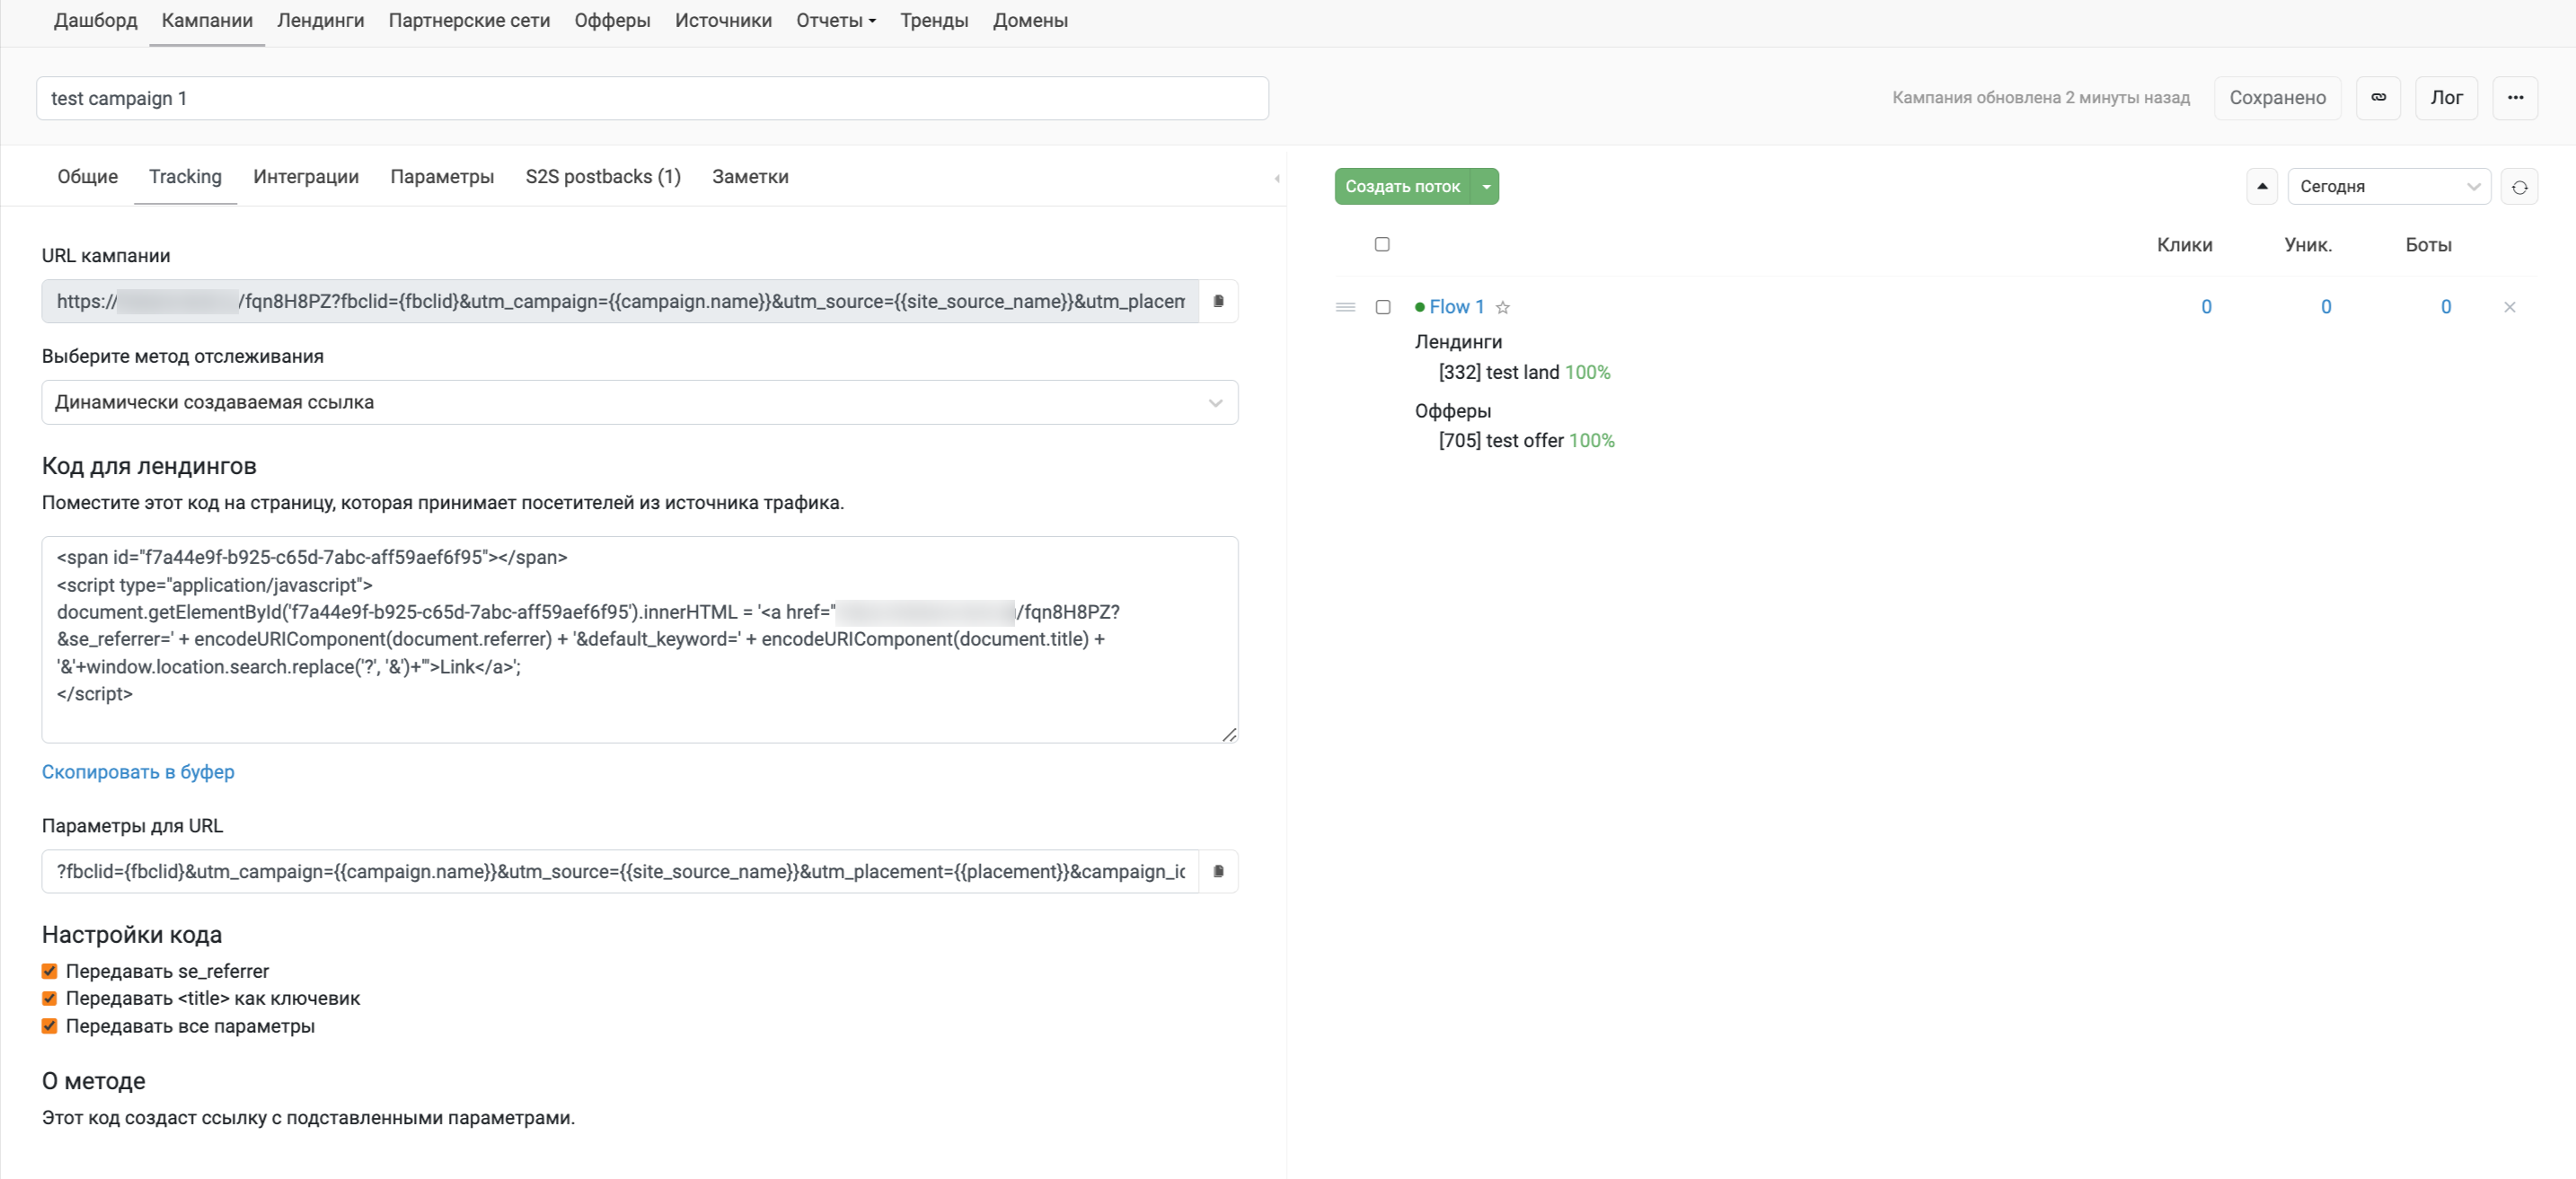
Task: Click the Уник. column header
Action: tap(2308, 245)
